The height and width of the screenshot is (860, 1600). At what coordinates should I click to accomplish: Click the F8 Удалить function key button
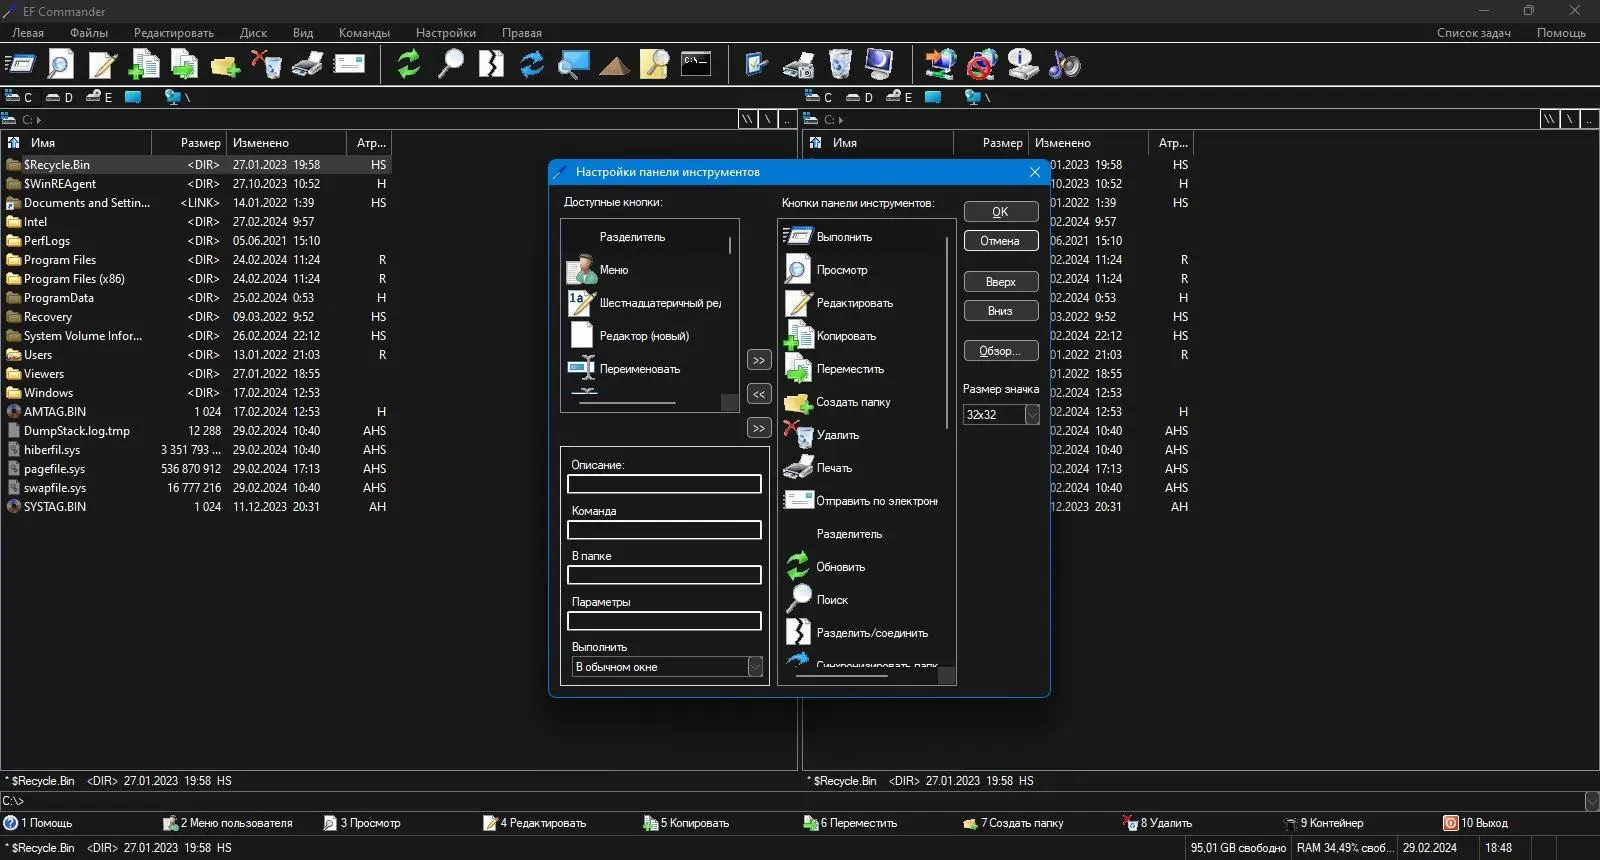pos(1157,823)
